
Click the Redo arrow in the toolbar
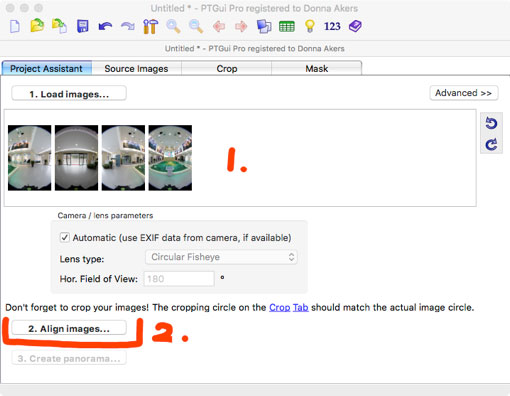tap(128, 26)
